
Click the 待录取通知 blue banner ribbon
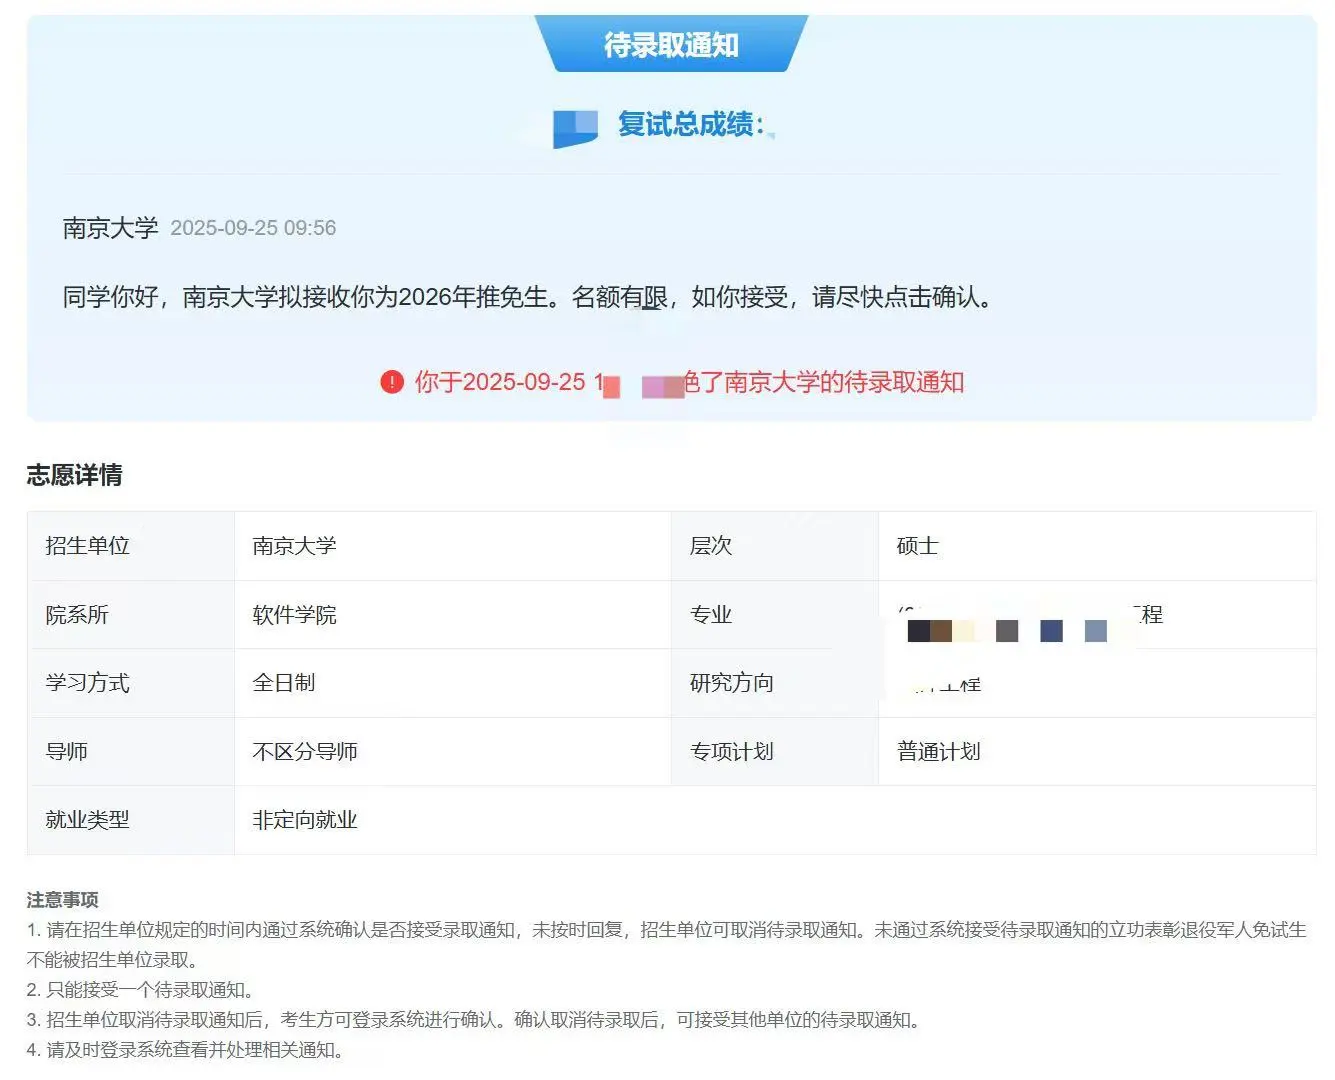click(x=668, y=45)
